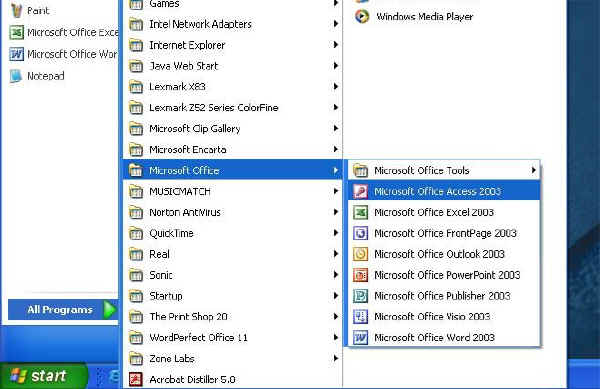Expand the Startup submenu arrow
Viewport: 600px width, 389px height.
pos(336,295)
